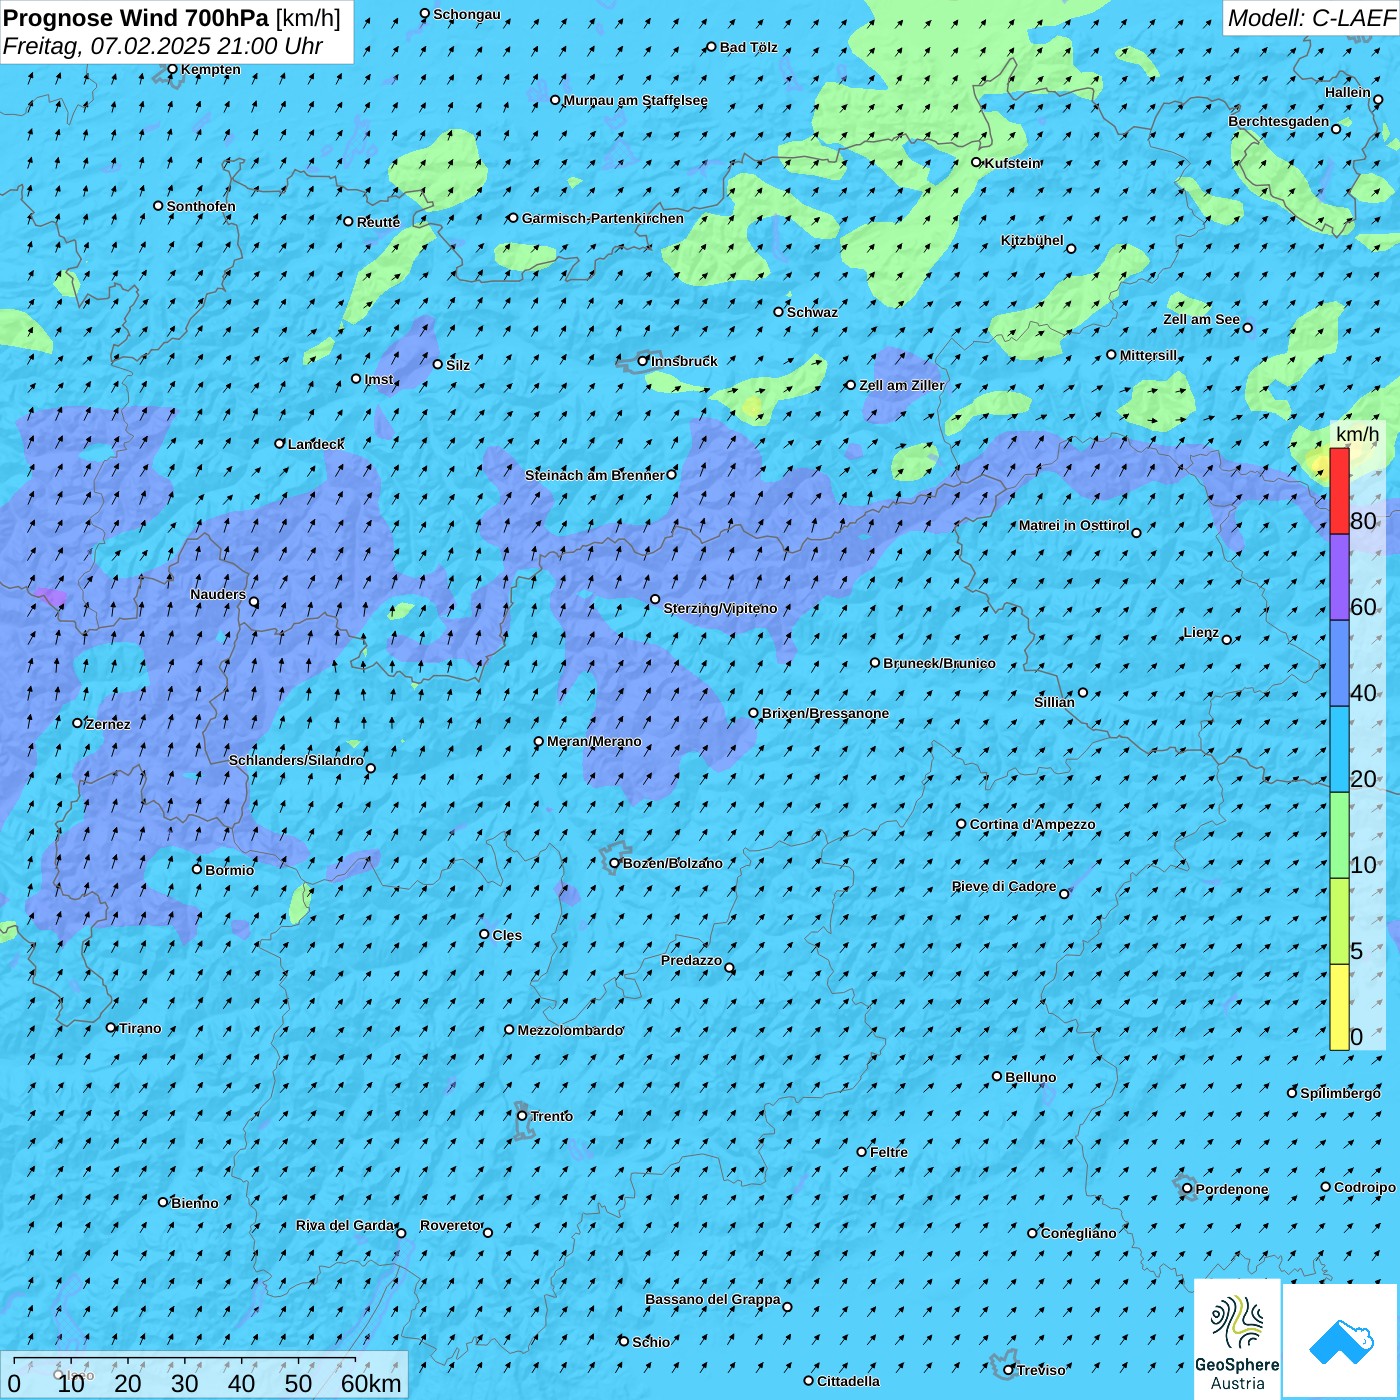Click the 'Schio' label
This screenshot has width=1400, height=1400.
[x=652, y=1342]
